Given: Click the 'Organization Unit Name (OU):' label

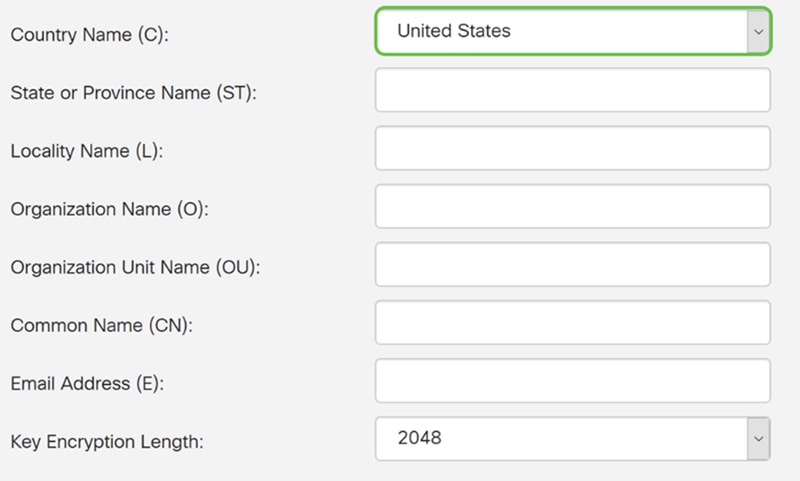Looking at the screenshot, I should click(x=134, y=267).
